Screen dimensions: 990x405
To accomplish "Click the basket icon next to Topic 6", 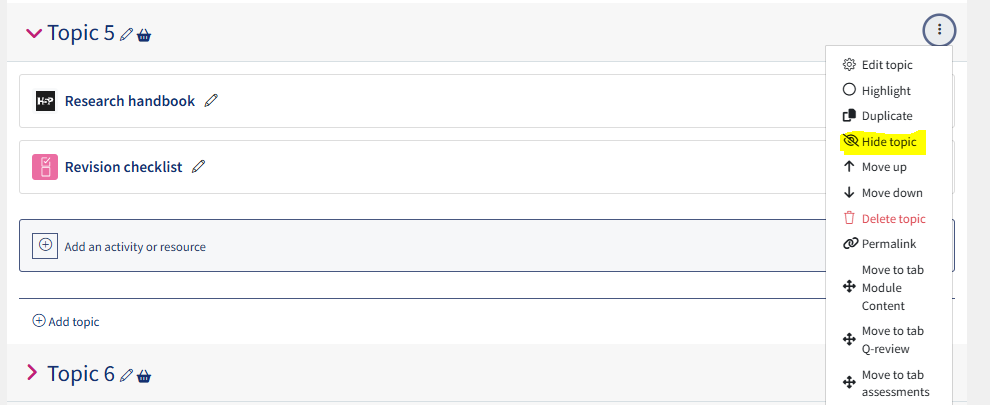I will tap(144, 376).
